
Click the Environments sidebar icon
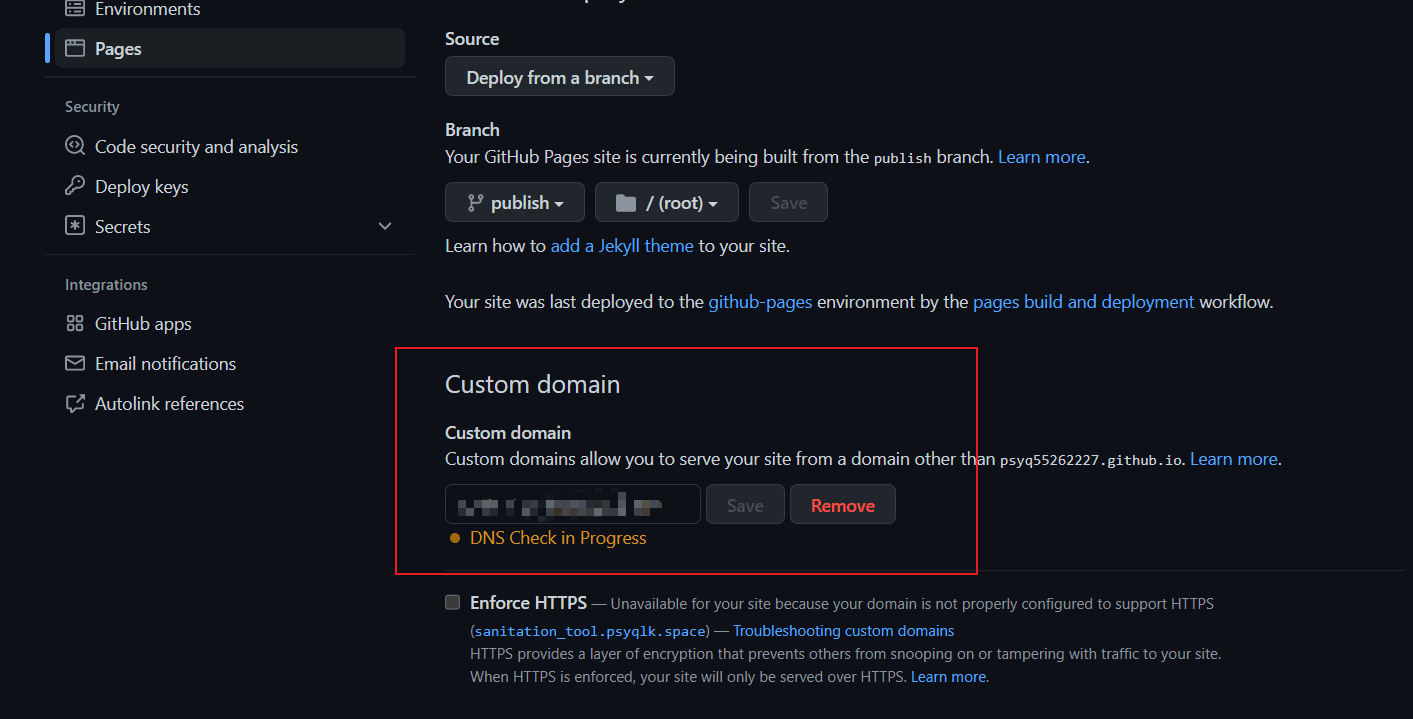pyautogui.click(x=75, y=9)
